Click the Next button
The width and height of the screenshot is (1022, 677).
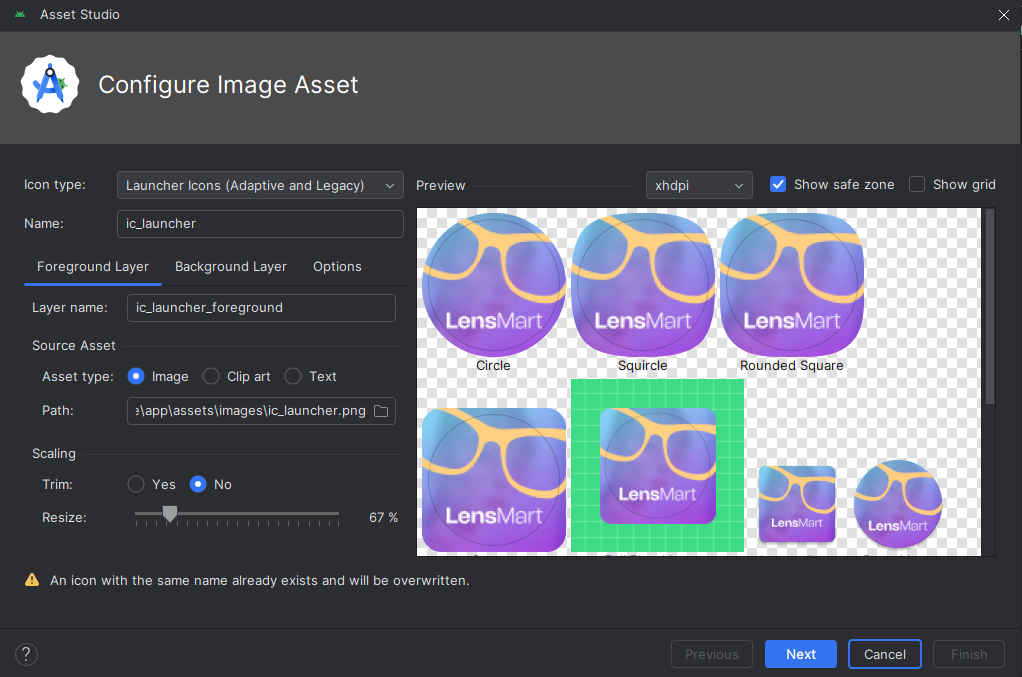tap(801, 654)
